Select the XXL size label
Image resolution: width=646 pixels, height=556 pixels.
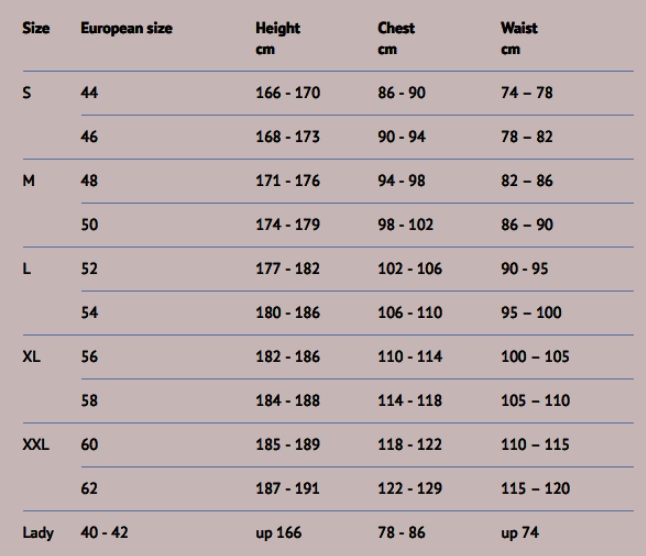click(x=36, y=445)
